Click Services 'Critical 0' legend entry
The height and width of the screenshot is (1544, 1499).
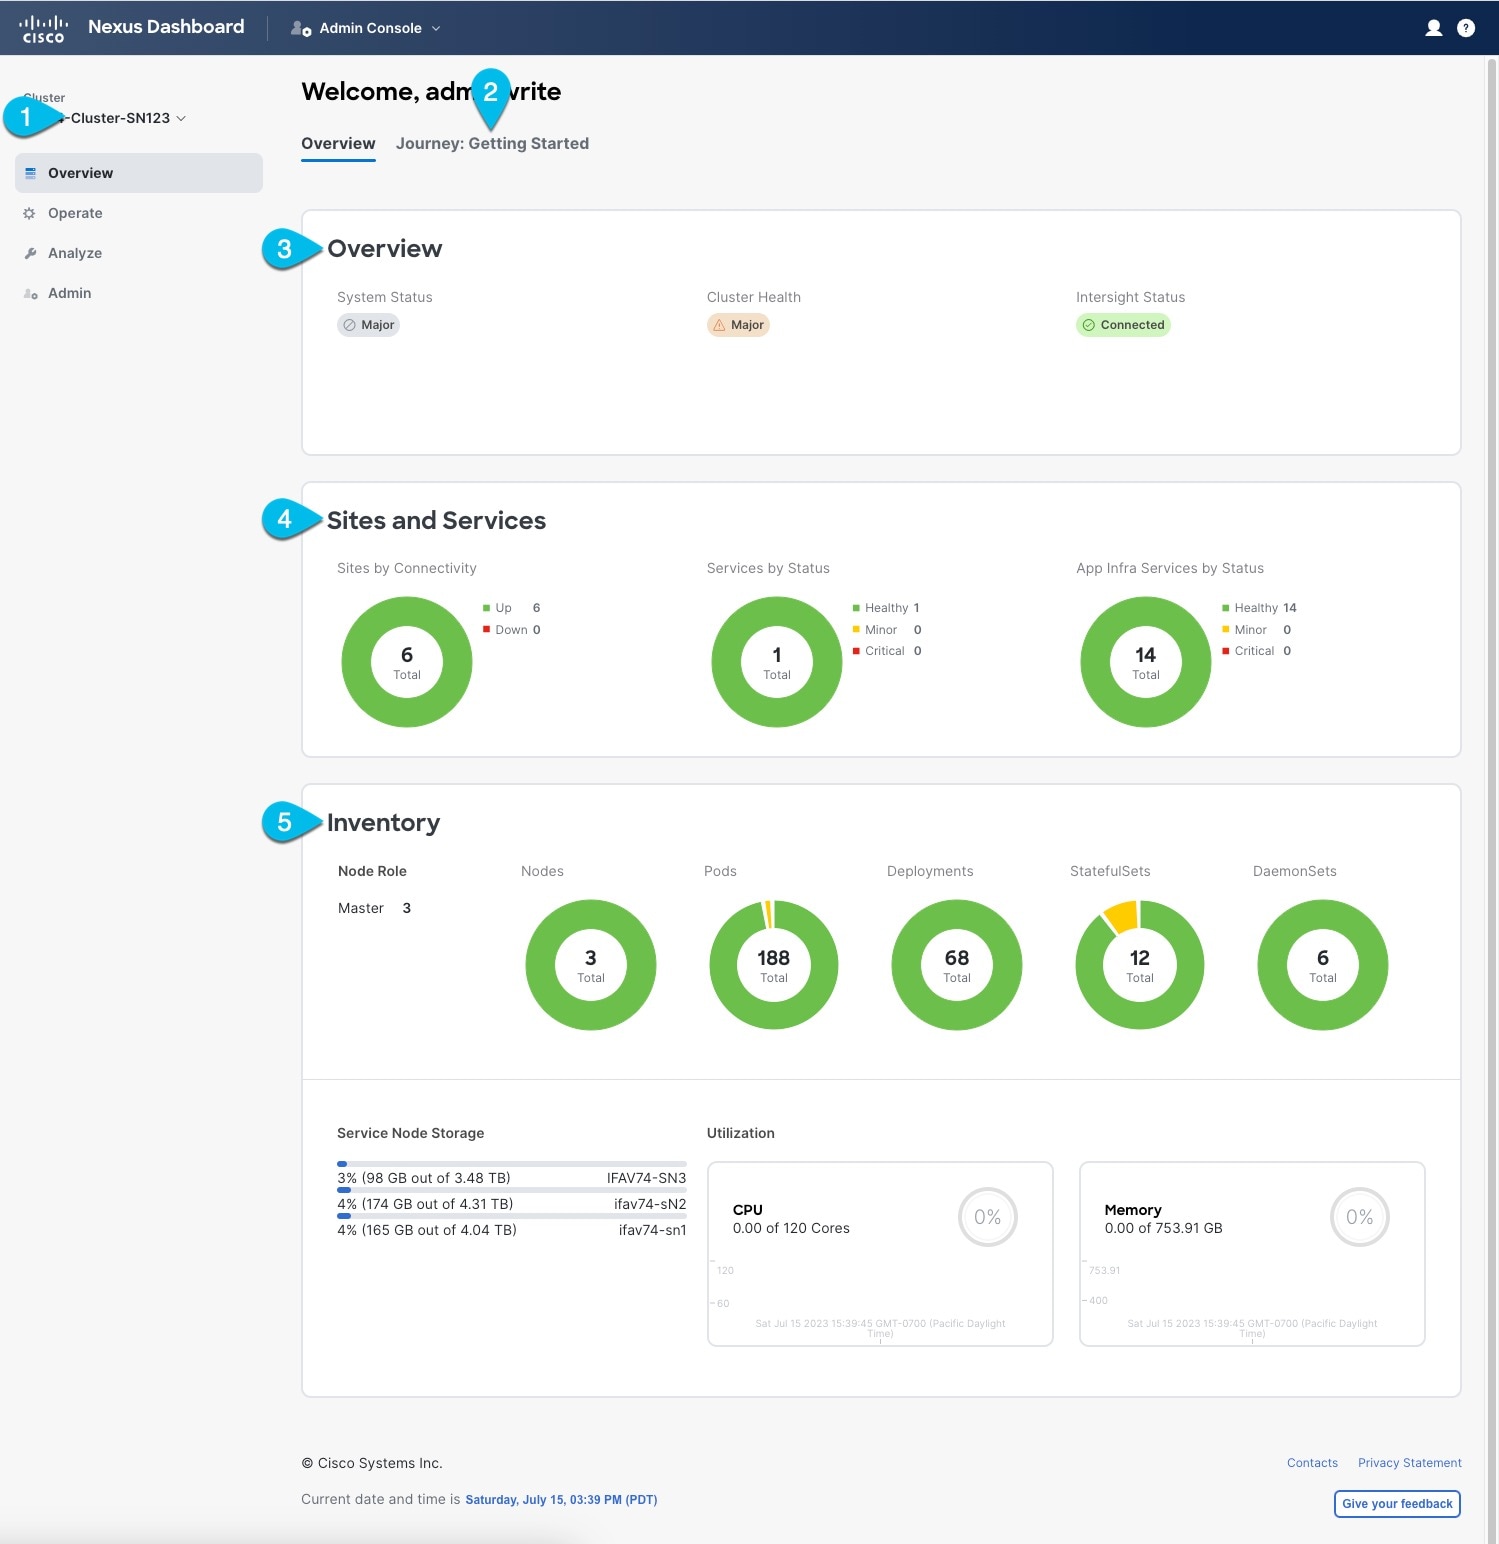click(887, 651)
